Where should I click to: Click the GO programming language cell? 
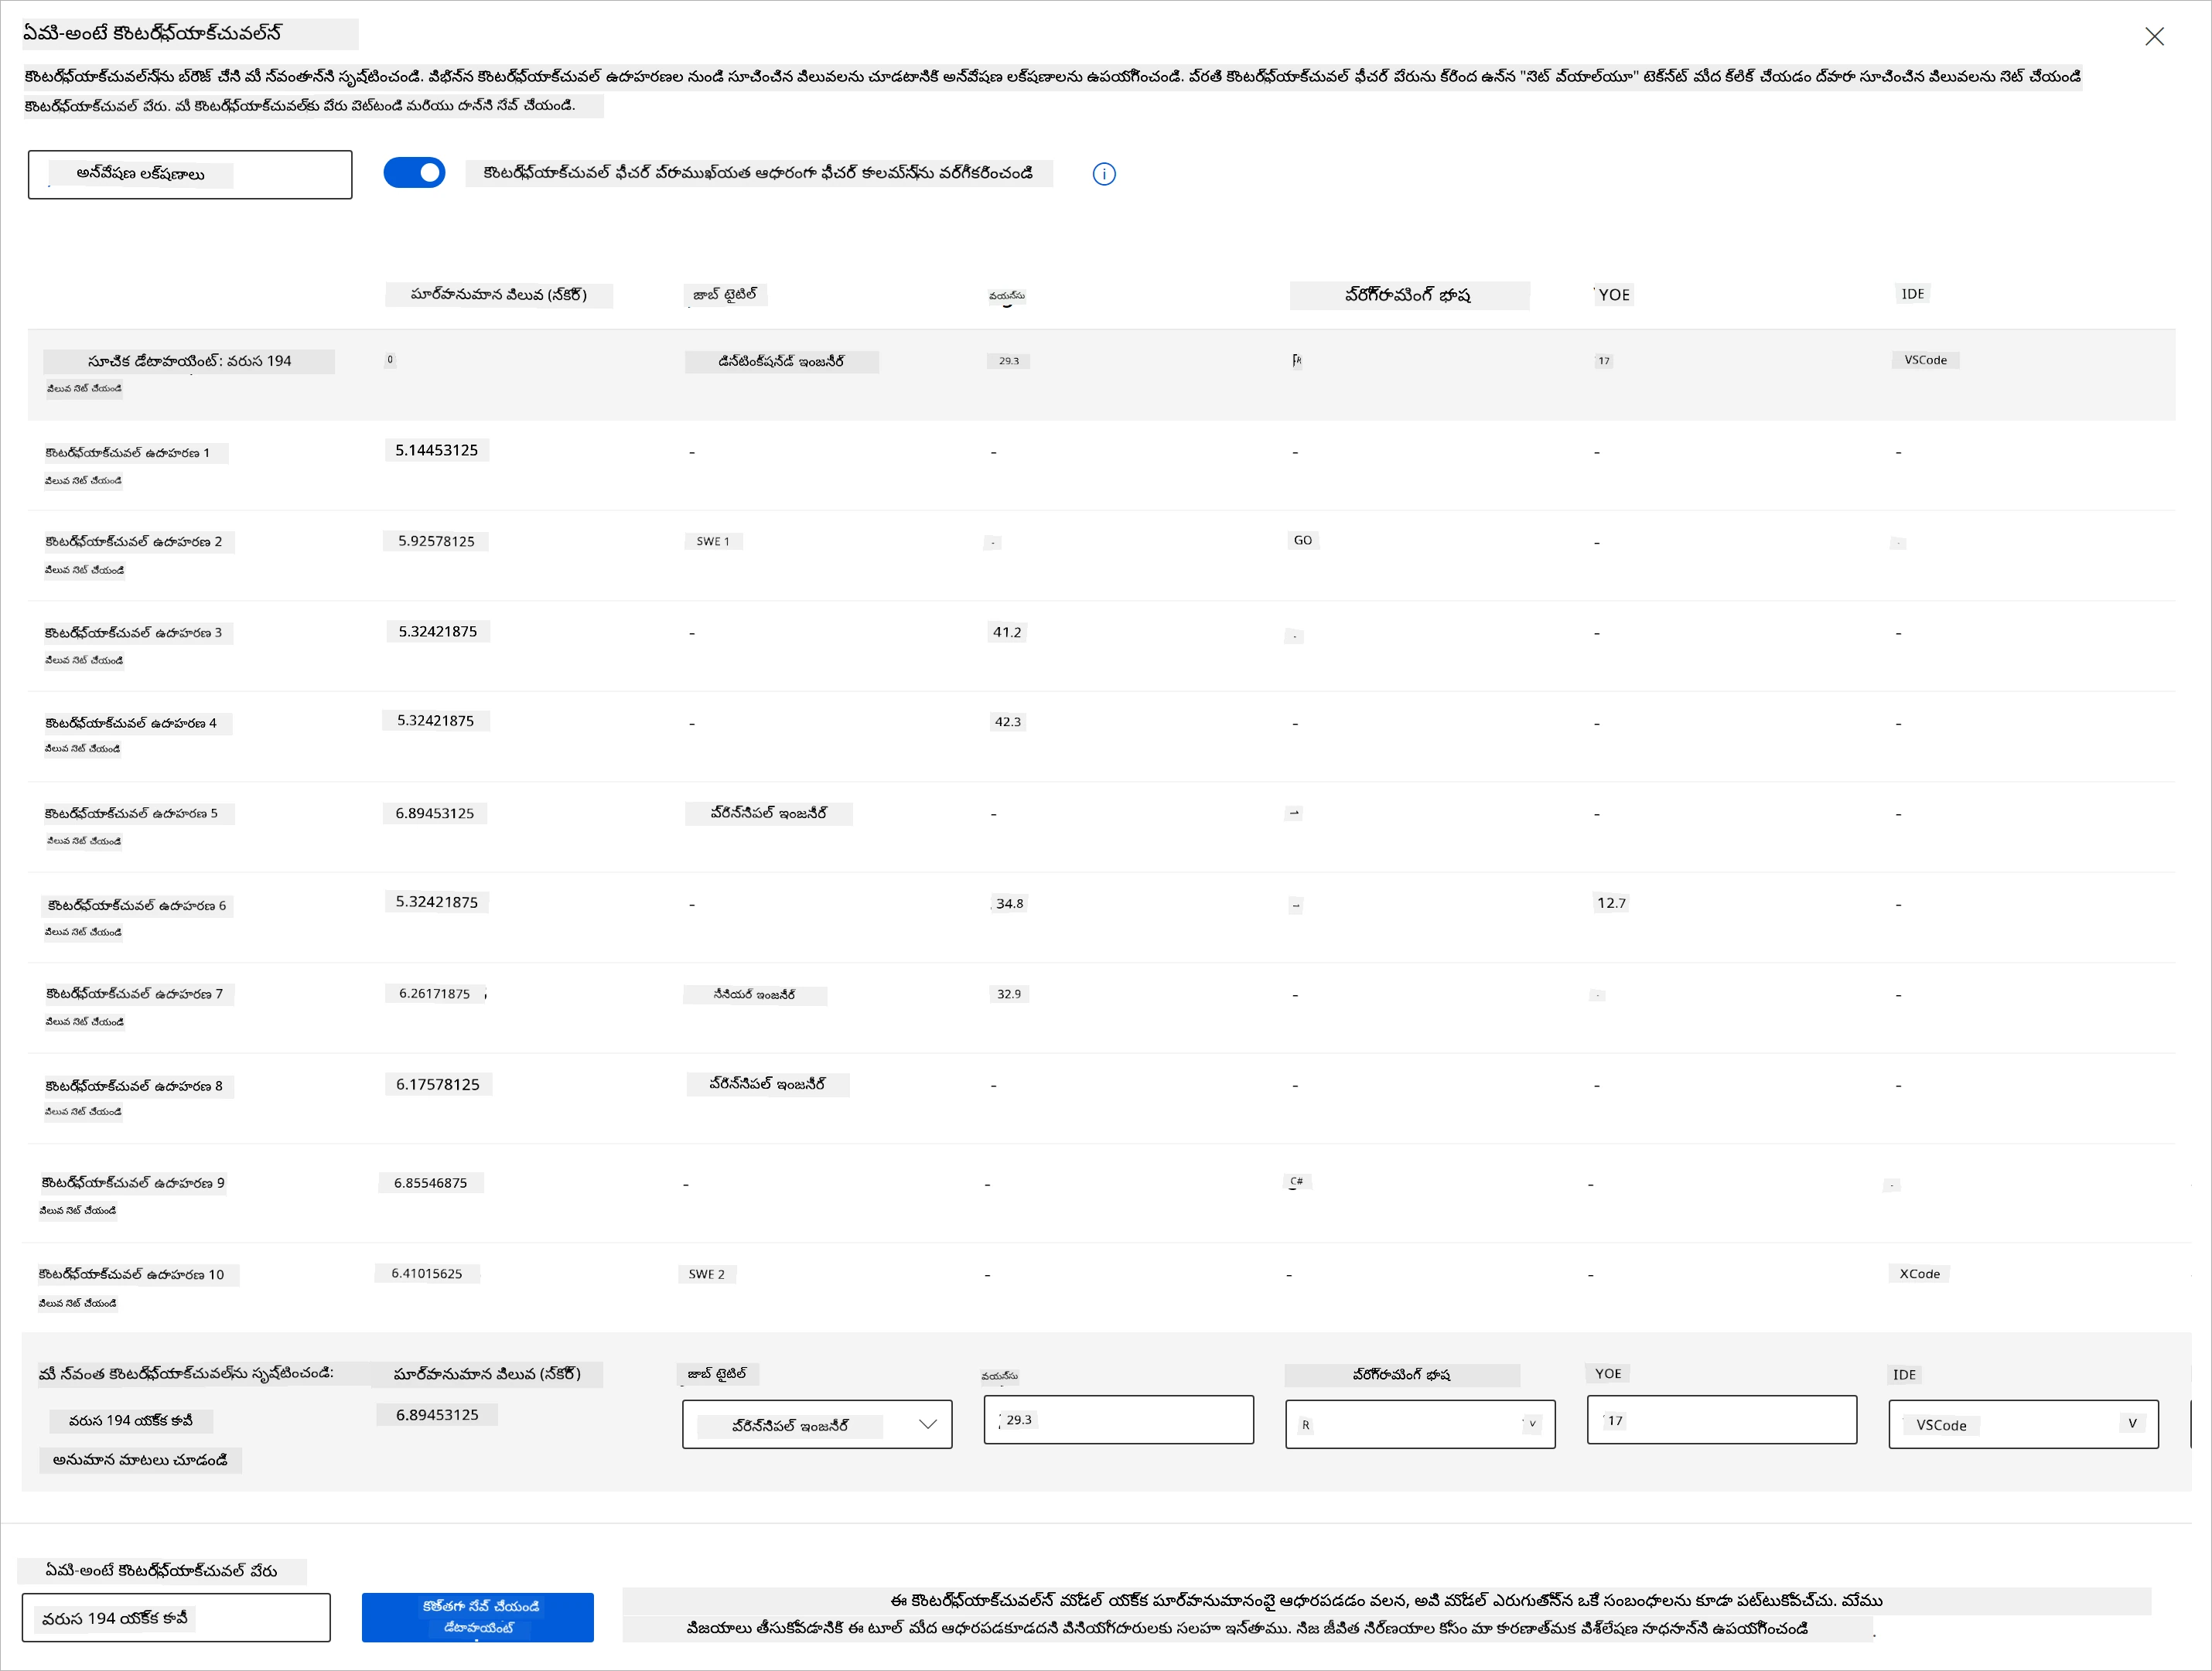1303,541
